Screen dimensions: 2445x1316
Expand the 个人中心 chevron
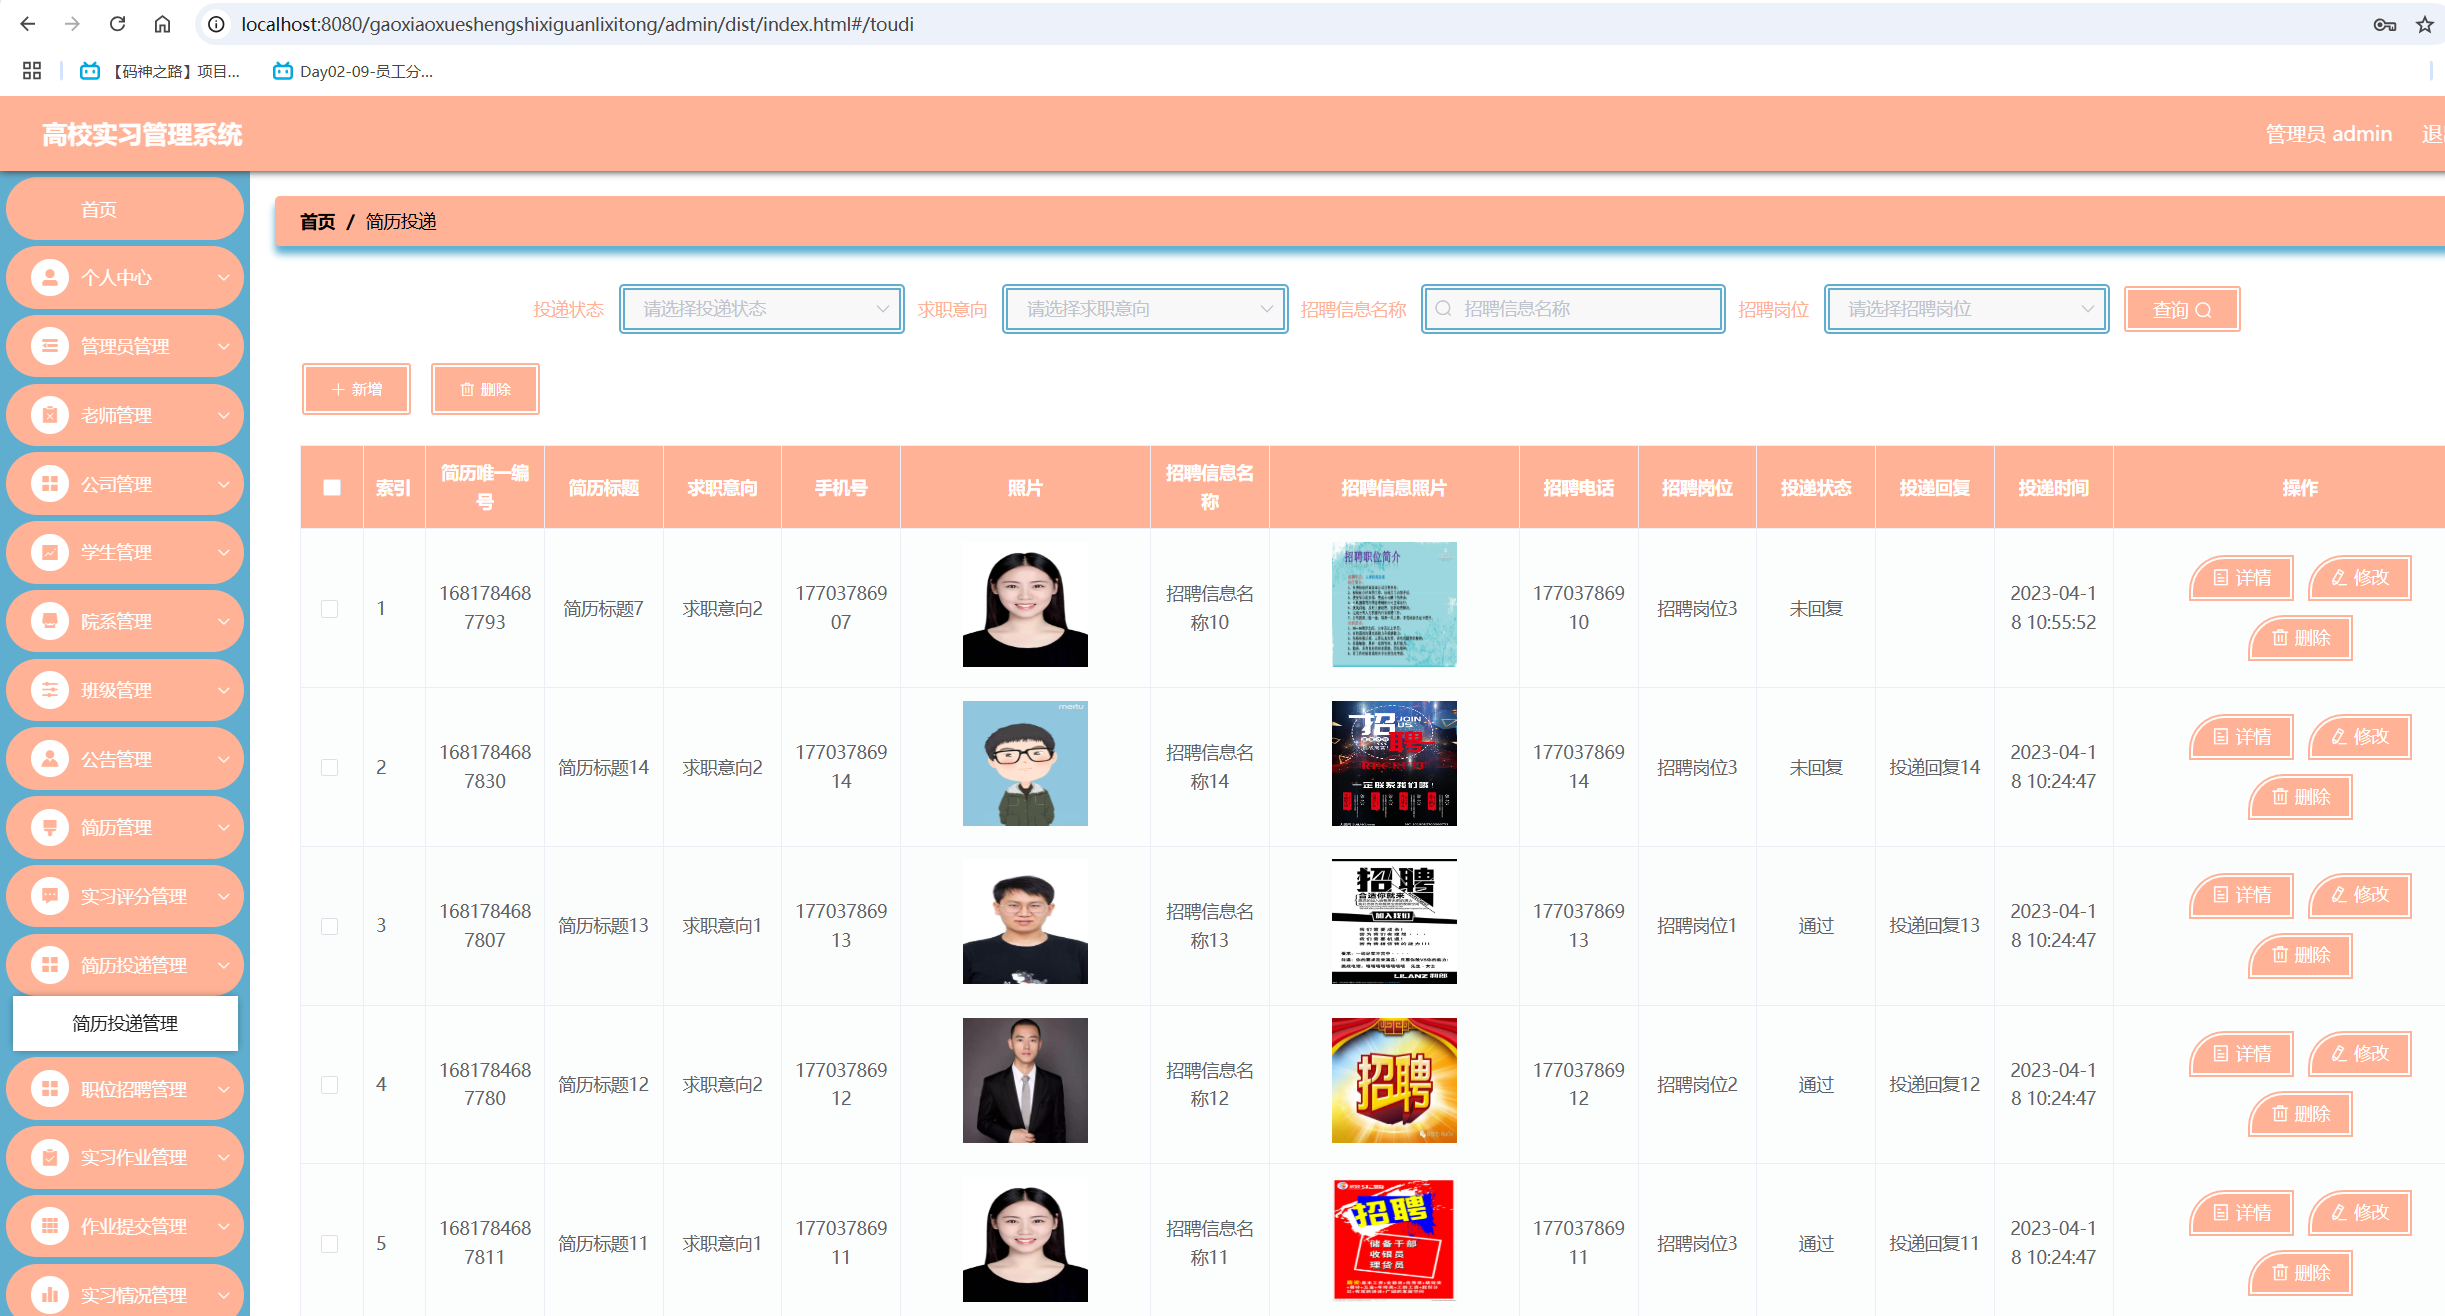click(x=224, y=278)
